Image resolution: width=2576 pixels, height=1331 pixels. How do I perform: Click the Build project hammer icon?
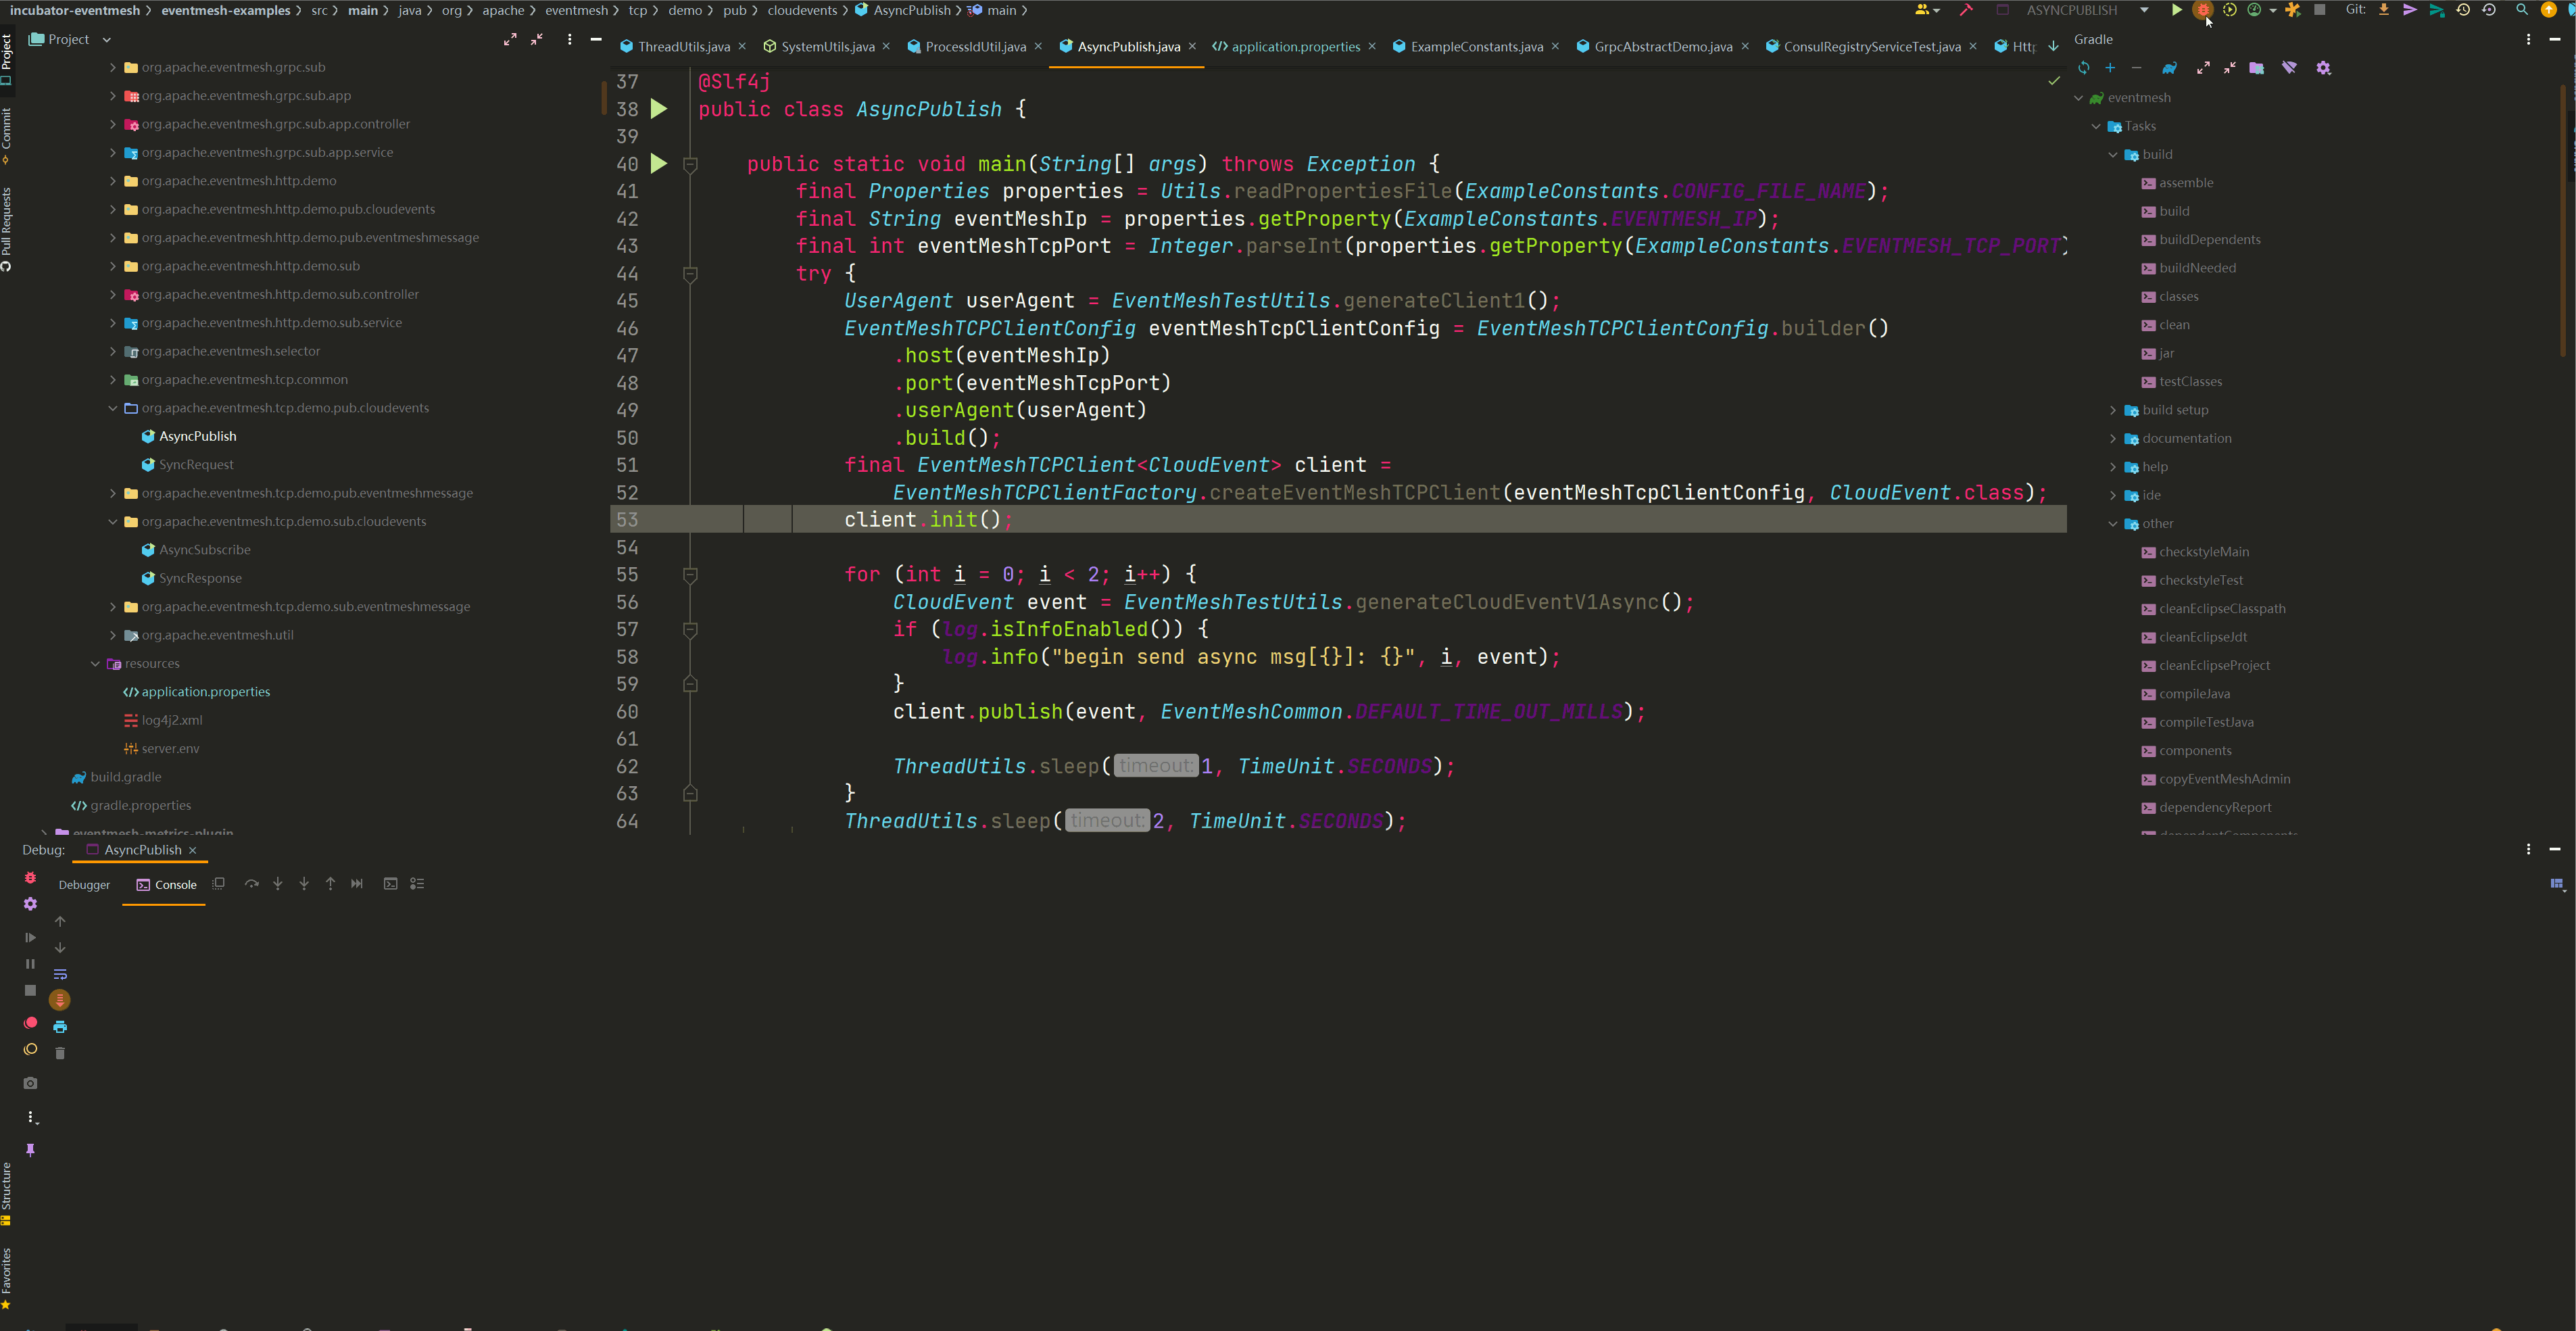[x=1966, y=10]
